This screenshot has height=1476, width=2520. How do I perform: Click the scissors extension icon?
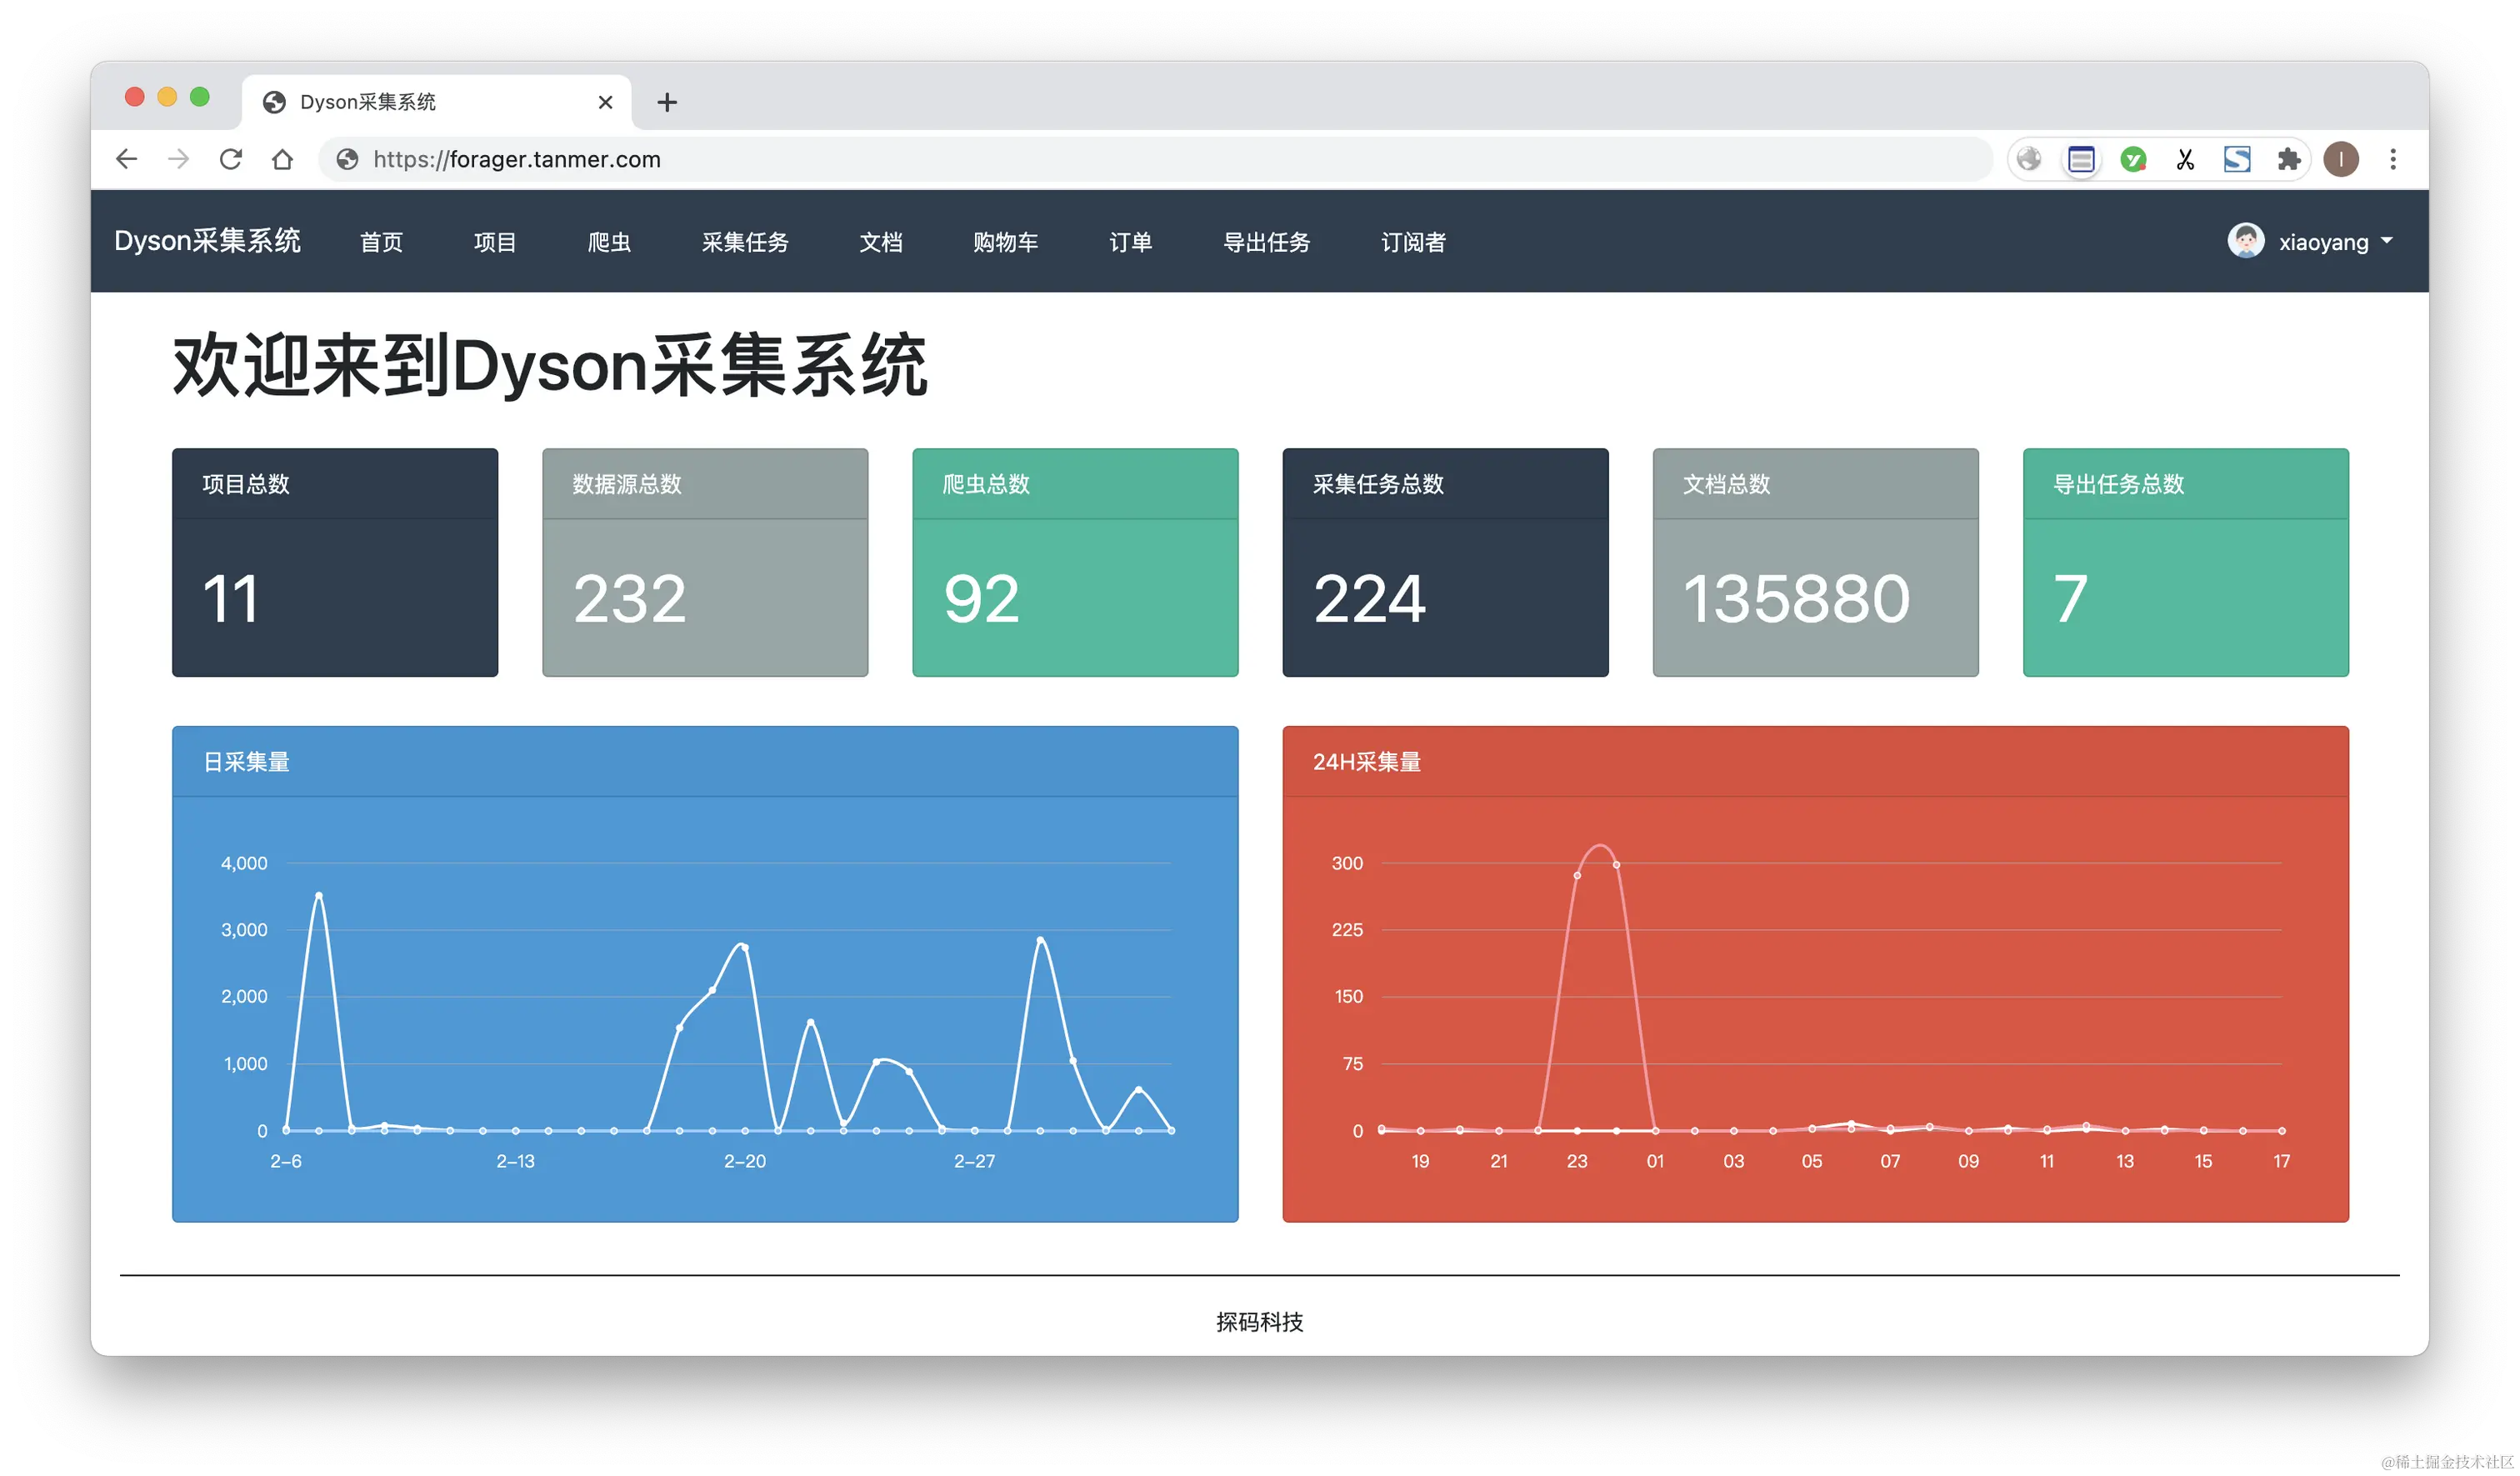(2185, 159)
